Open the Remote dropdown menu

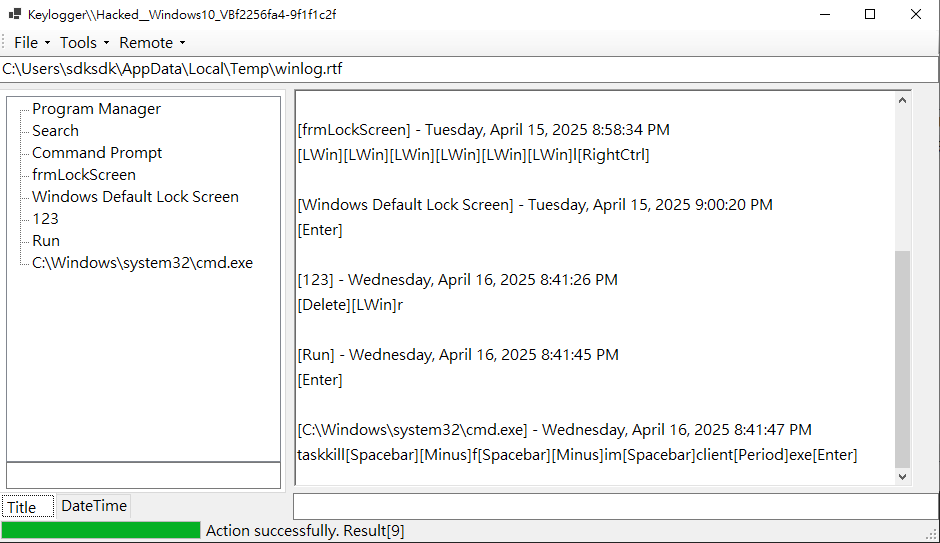(152, 43)
